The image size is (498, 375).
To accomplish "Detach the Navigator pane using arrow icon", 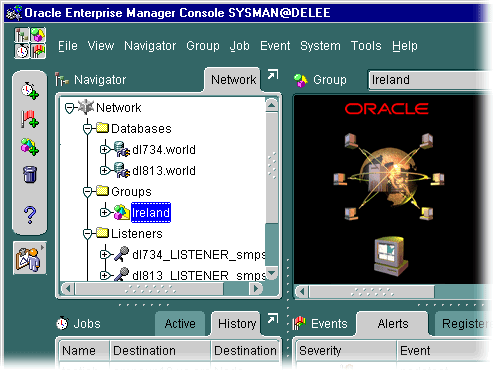I will pyautogui.click(x=273, y=74).
